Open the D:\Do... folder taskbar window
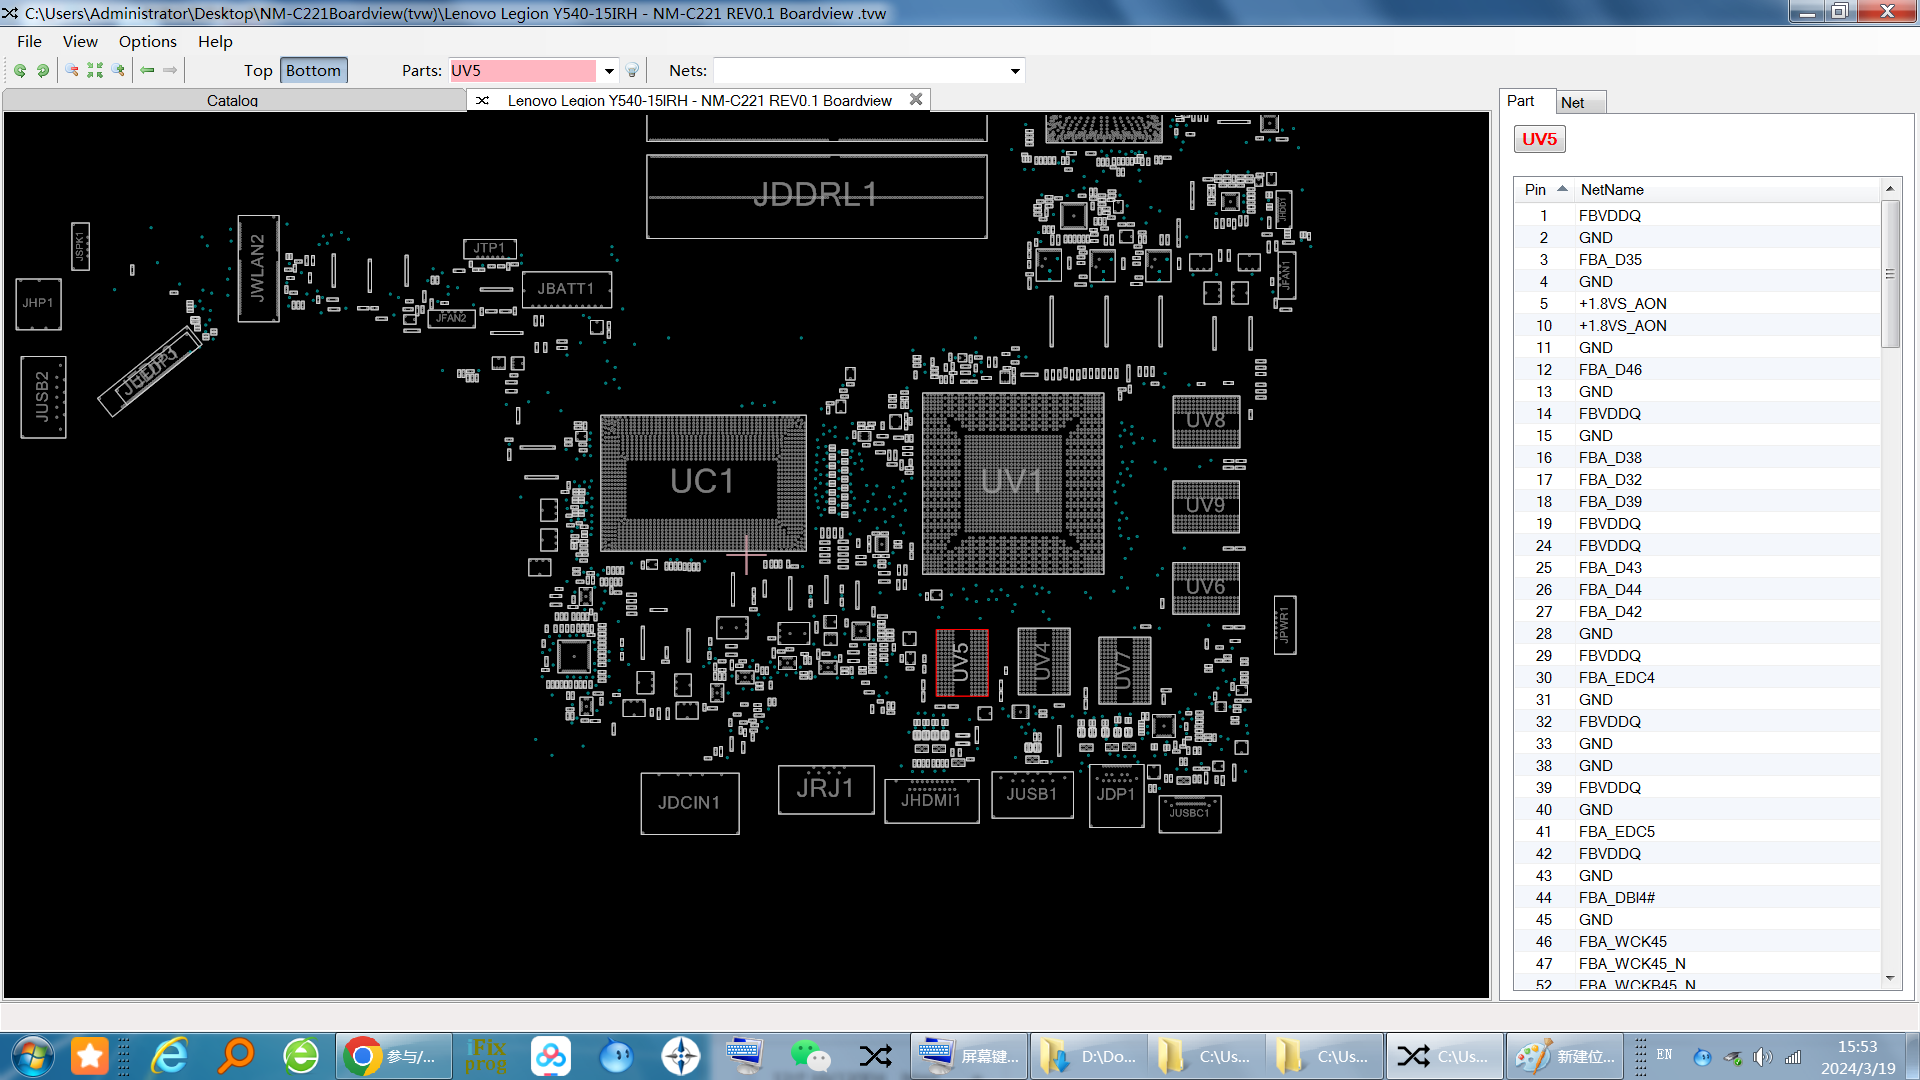Screen dimensions: 1920x1080 pos(1090,1056)
